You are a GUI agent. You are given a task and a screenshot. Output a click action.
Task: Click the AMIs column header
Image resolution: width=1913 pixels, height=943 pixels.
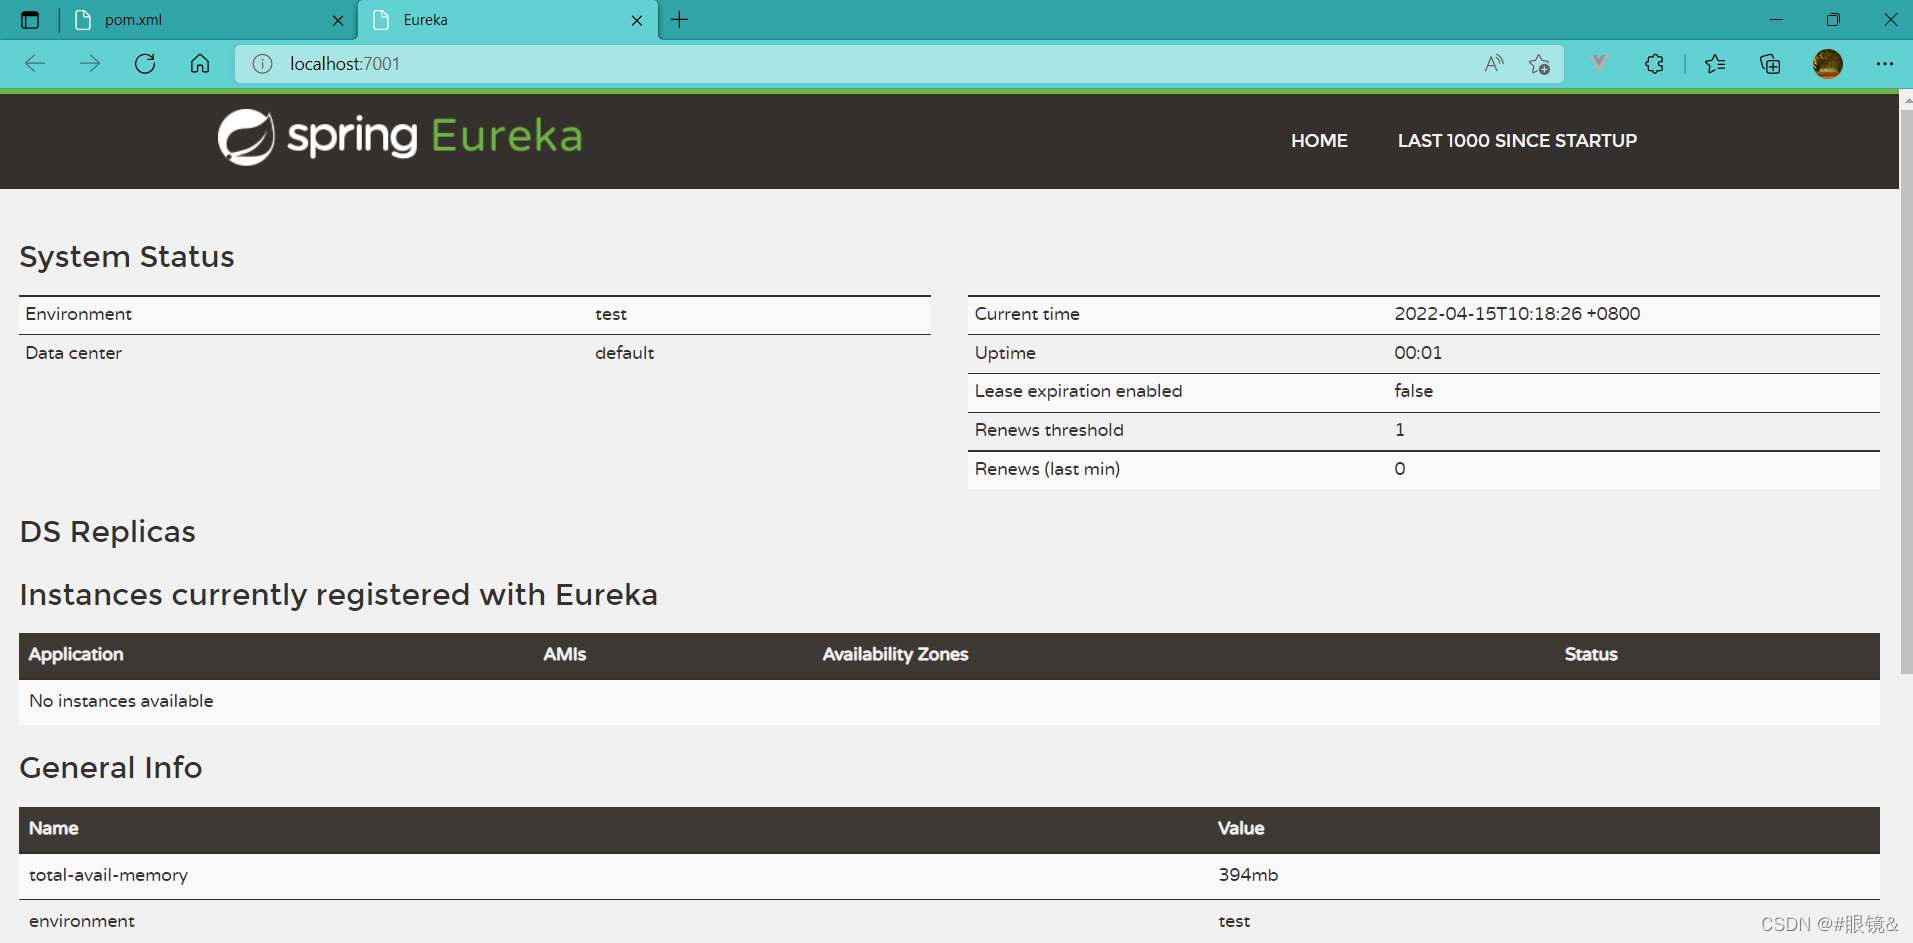pos(564,654)
